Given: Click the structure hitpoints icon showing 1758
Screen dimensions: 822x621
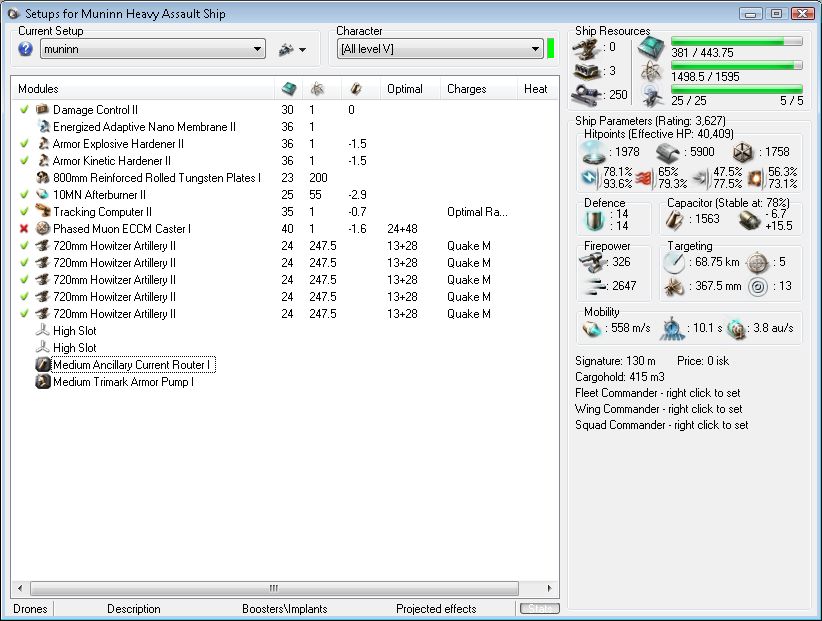Looking at the screenshot, I should (x=742, y=152).
